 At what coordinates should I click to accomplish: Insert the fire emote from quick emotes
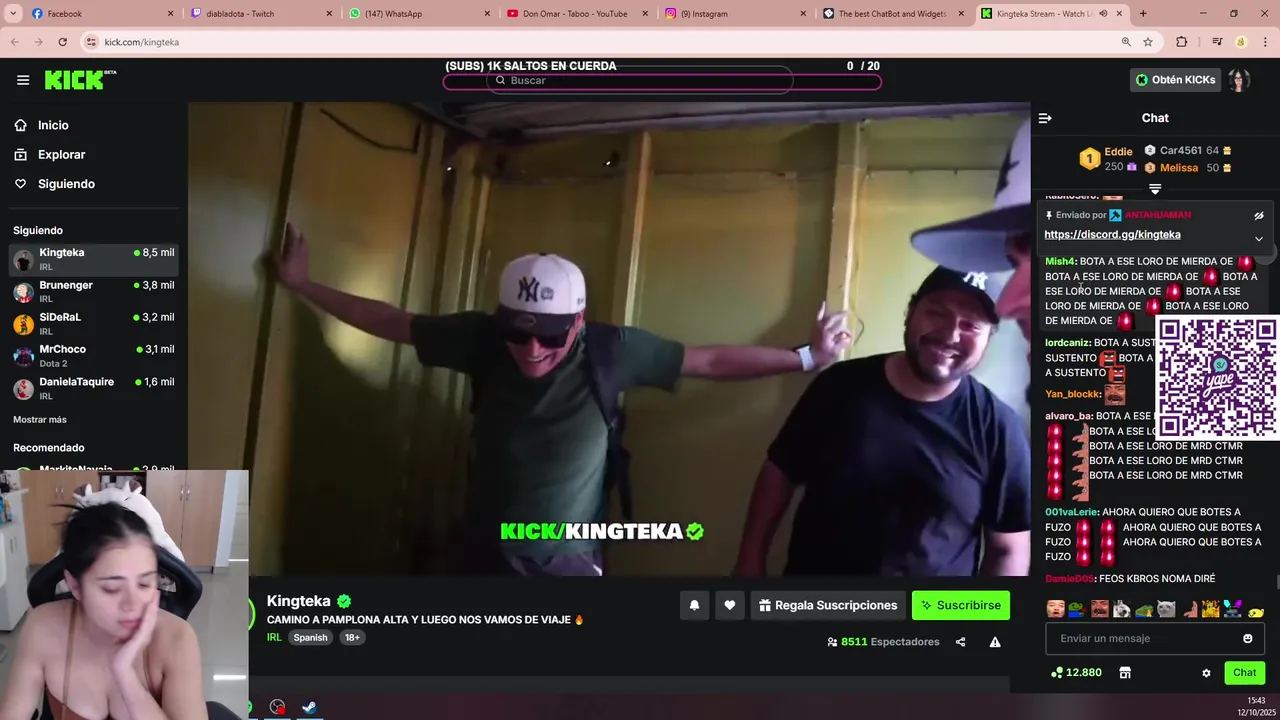coord(1211,609)
